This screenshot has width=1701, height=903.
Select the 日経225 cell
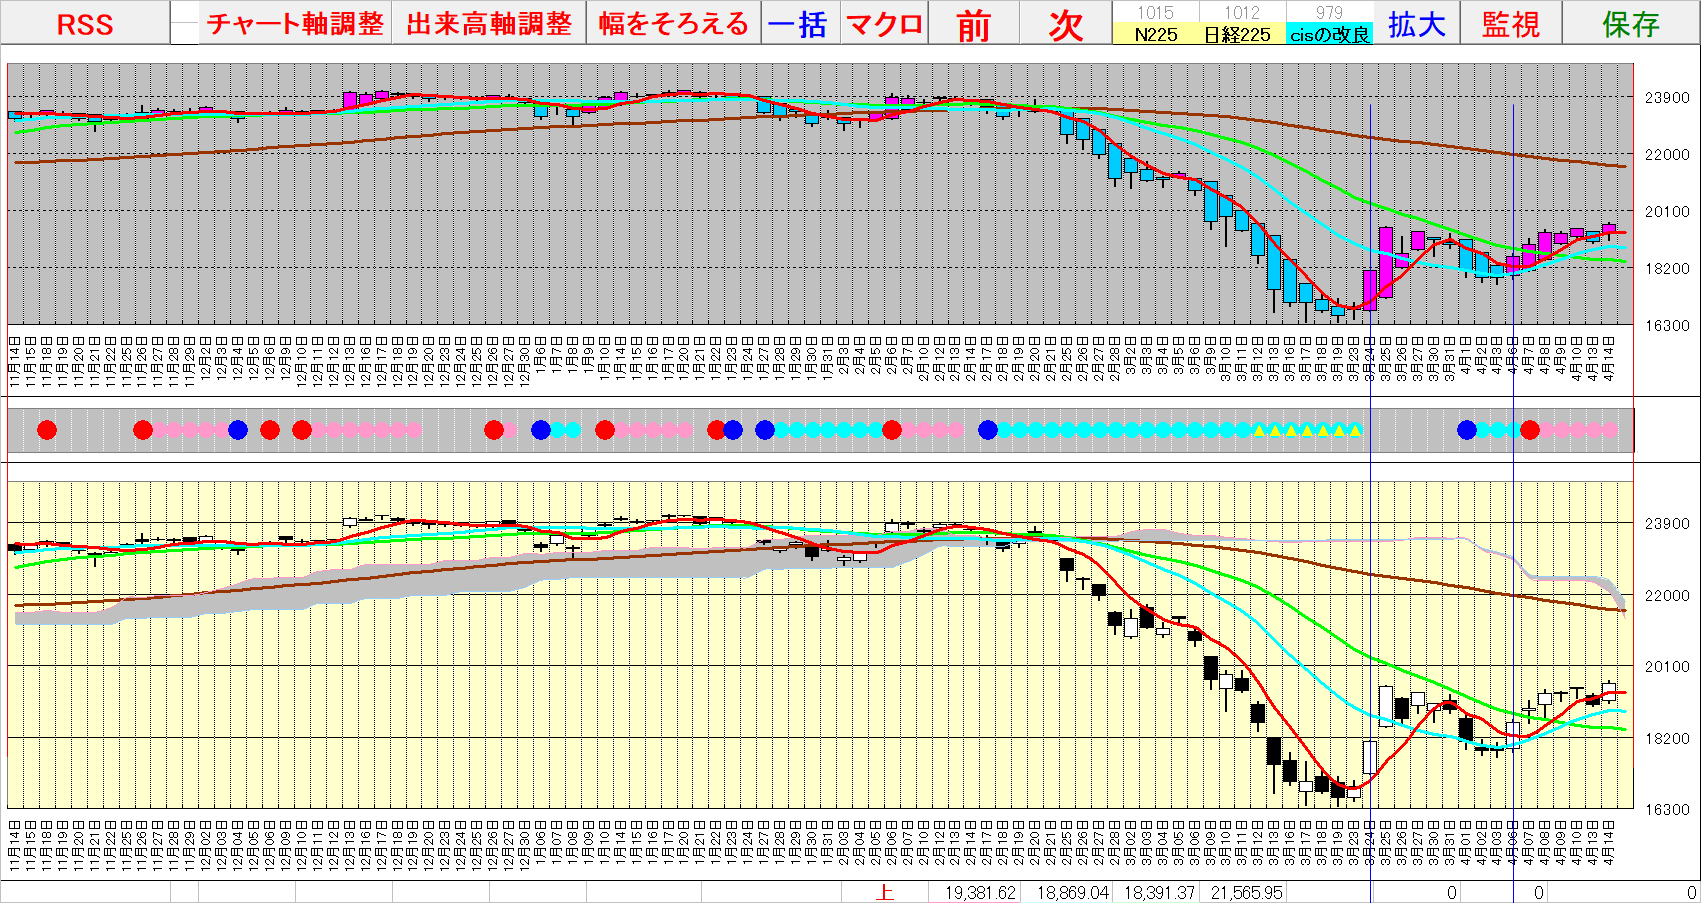coord(1241,34)
